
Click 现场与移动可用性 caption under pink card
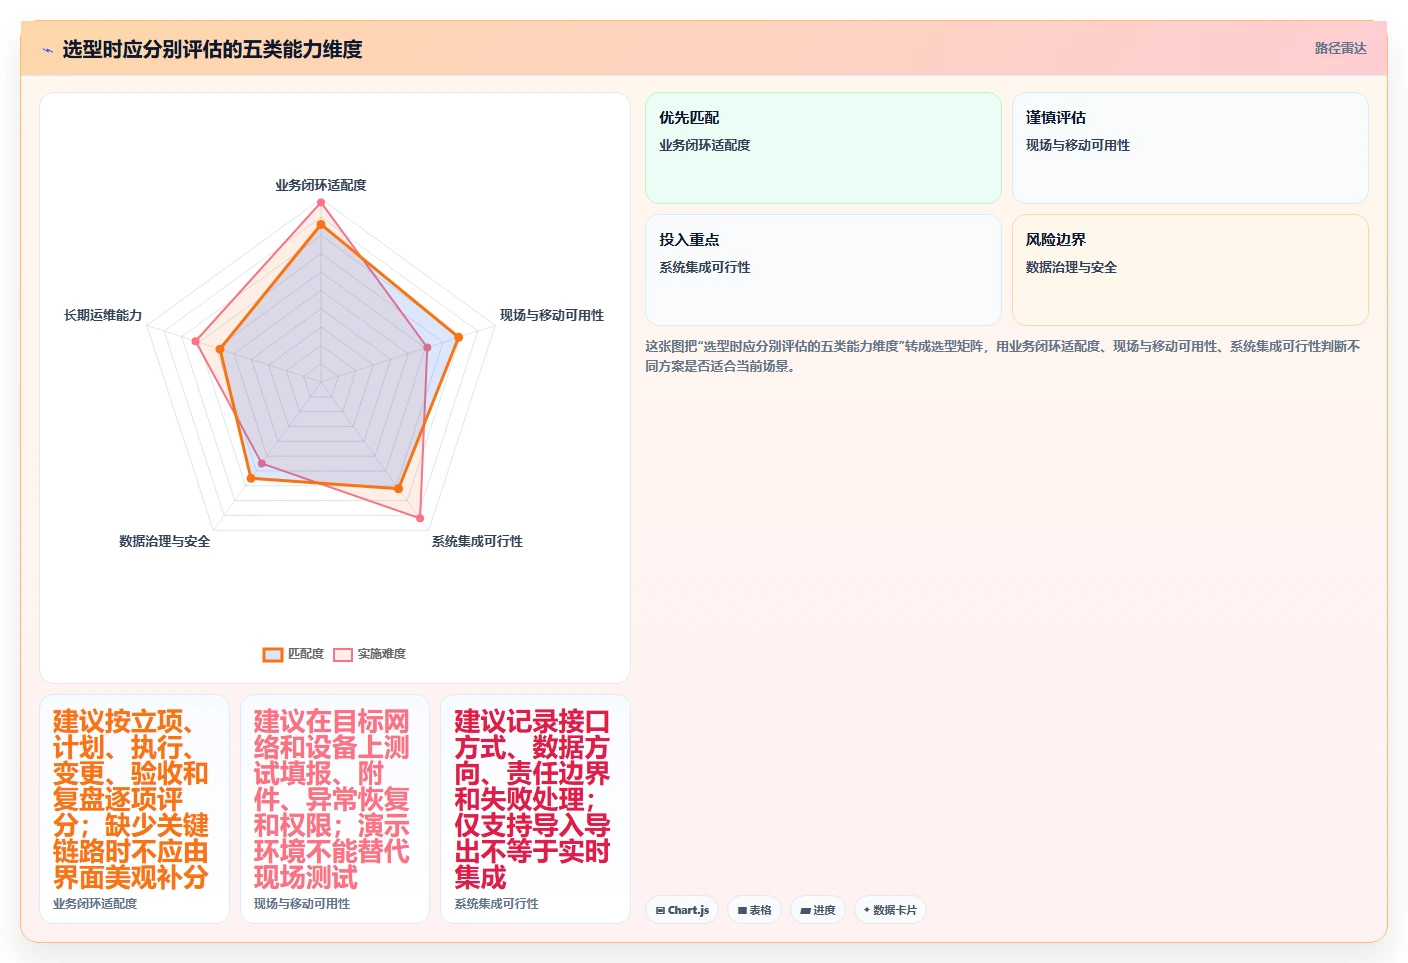[x=302, y=903]
